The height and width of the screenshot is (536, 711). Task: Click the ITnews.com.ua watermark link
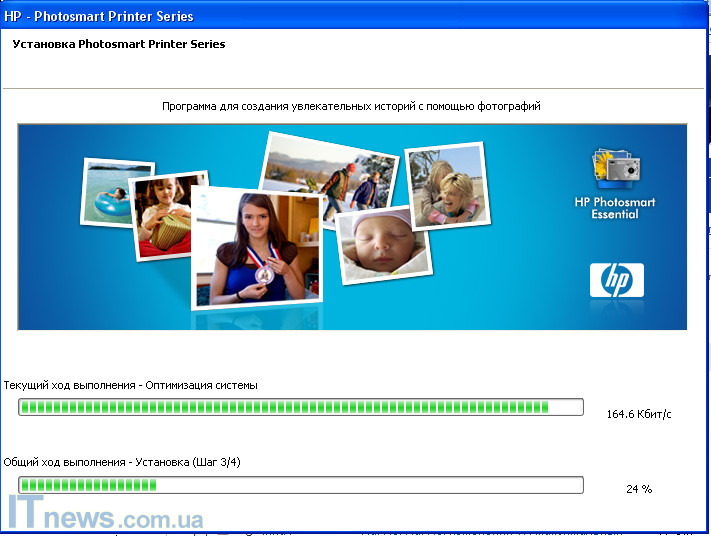(x=106, y=516)
